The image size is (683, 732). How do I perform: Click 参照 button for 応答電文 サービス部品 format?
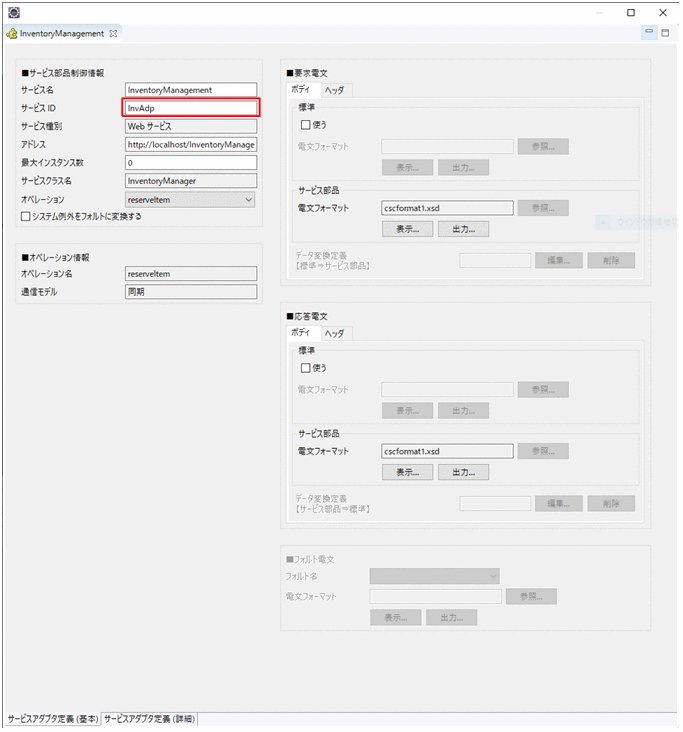click(543, 451)
